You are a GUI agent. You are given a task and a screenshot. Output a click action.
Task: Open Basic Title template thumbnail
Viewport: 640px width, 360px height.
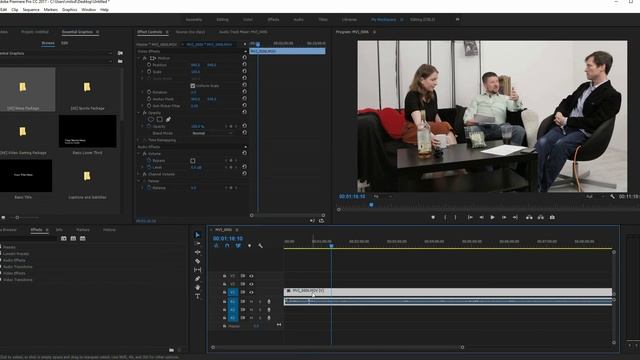(26, 176)
